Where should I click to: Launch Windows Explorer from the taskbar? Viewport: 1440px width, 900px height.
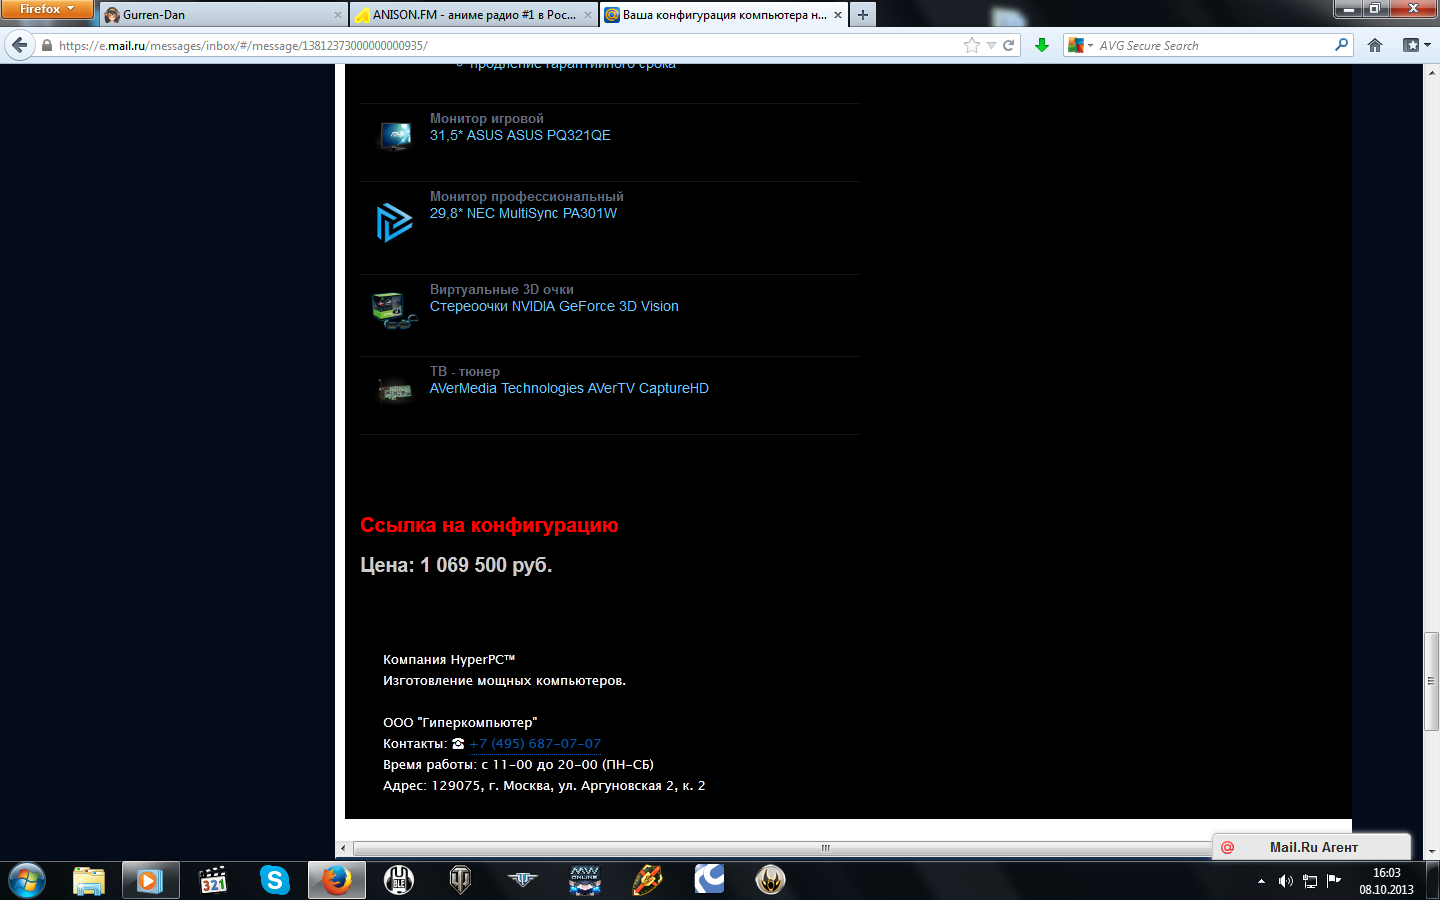coord(89,880)
